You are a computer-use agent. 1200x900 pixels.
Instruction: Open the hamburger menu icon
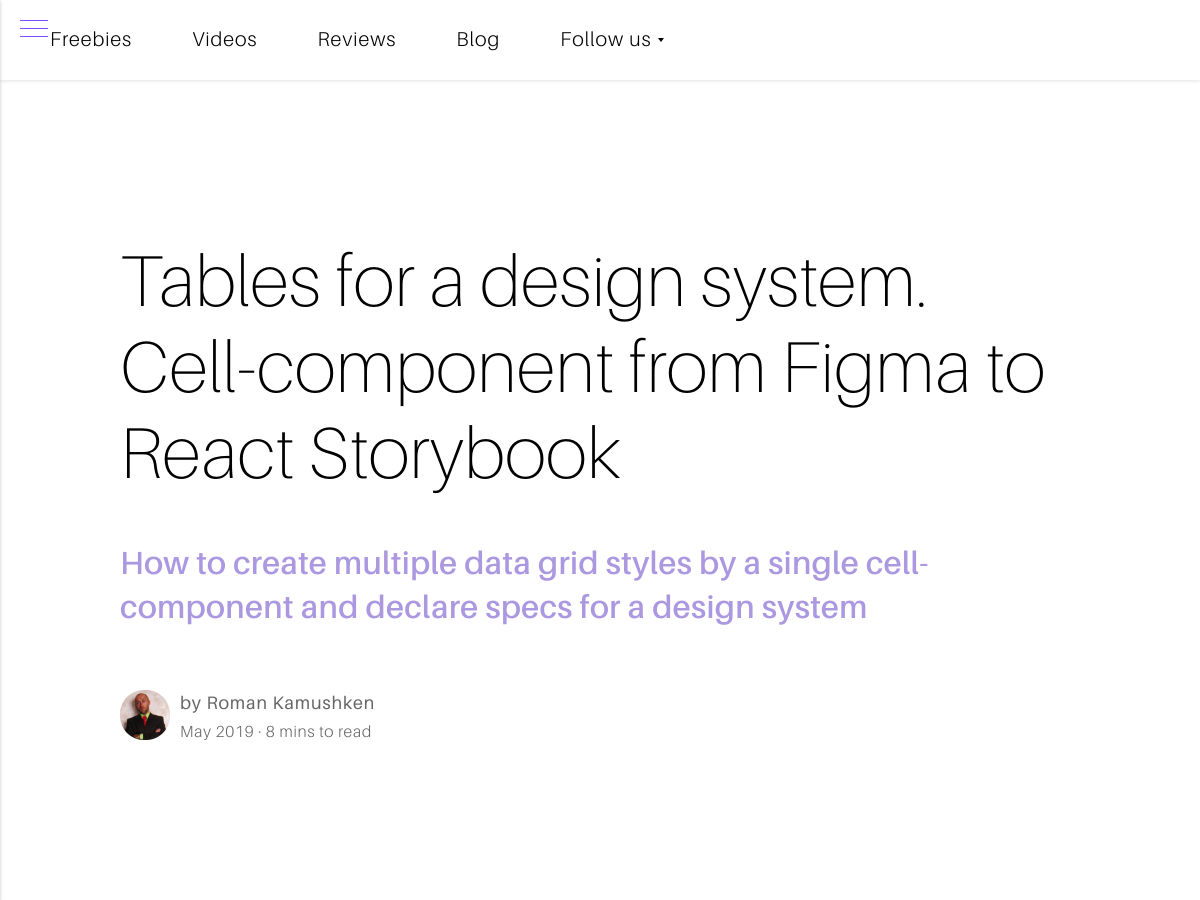click(x=34, y=29)
